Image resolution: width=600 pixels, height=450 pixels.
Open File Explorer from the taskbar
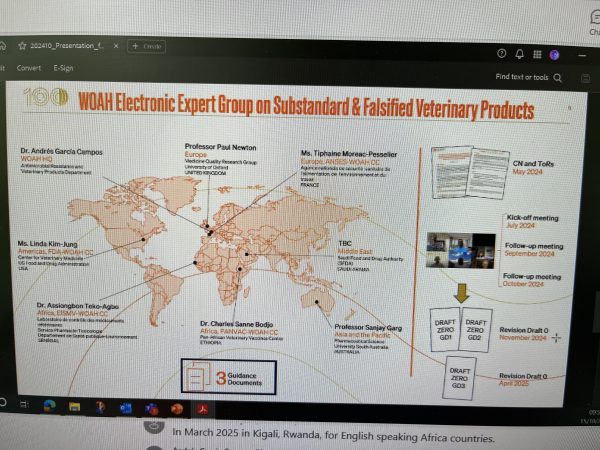[74, 407]
